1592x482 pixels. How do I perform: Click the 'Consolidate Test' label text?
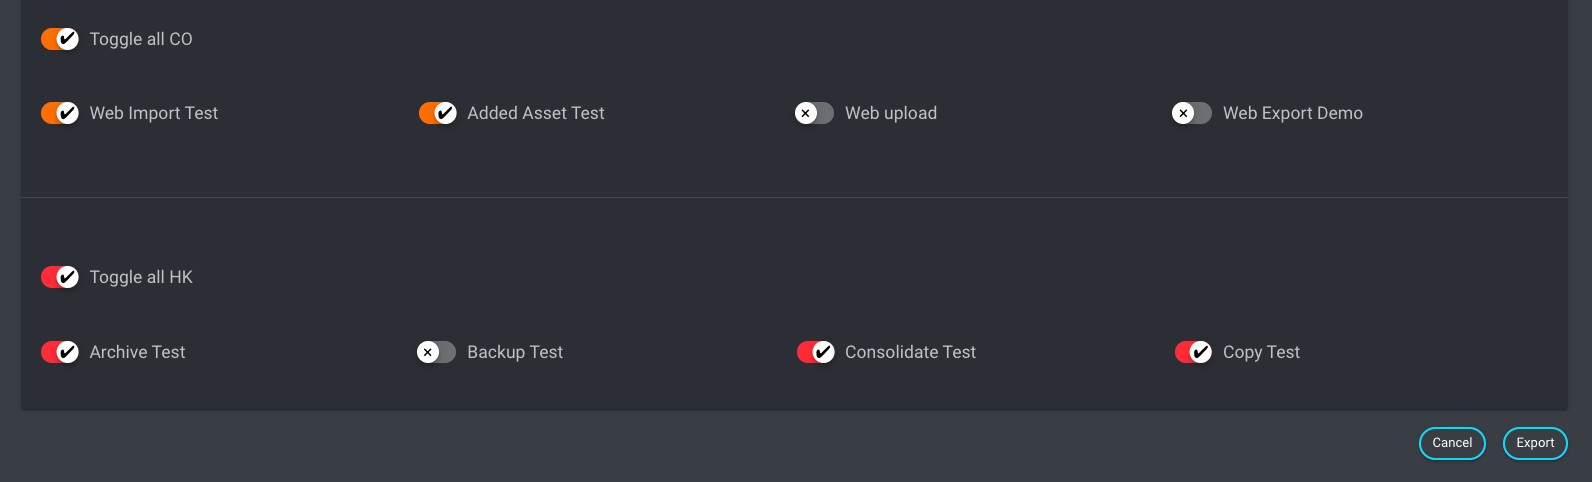point(910,352)
